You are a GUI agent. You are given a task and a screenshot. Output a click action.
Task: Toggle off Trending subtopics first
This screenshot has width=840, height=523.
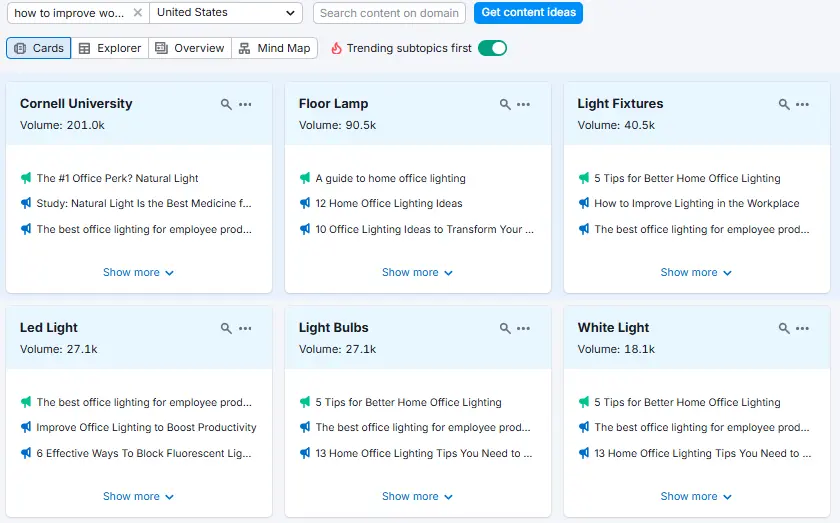(492, 48)
